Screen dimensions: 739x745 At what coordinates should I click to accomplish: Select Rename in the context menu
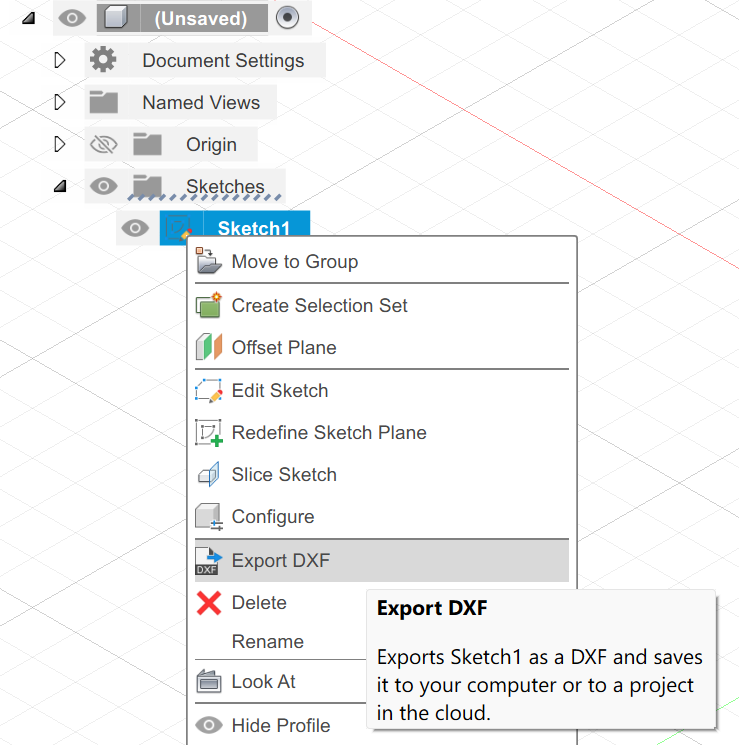[267, 642]
